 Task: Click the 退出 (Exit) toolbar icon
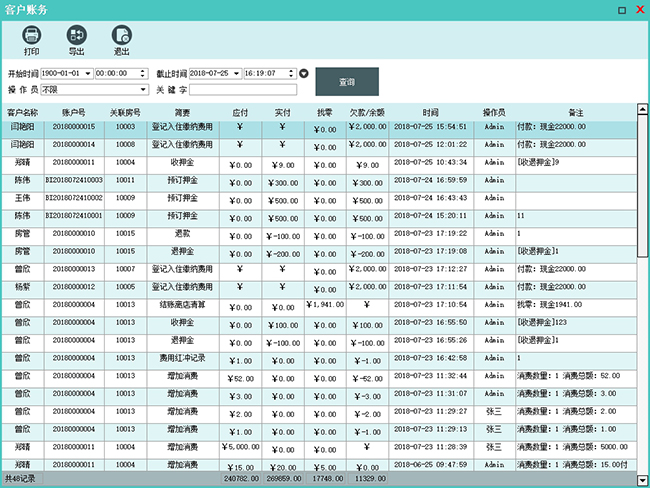(x=121, y=38)
